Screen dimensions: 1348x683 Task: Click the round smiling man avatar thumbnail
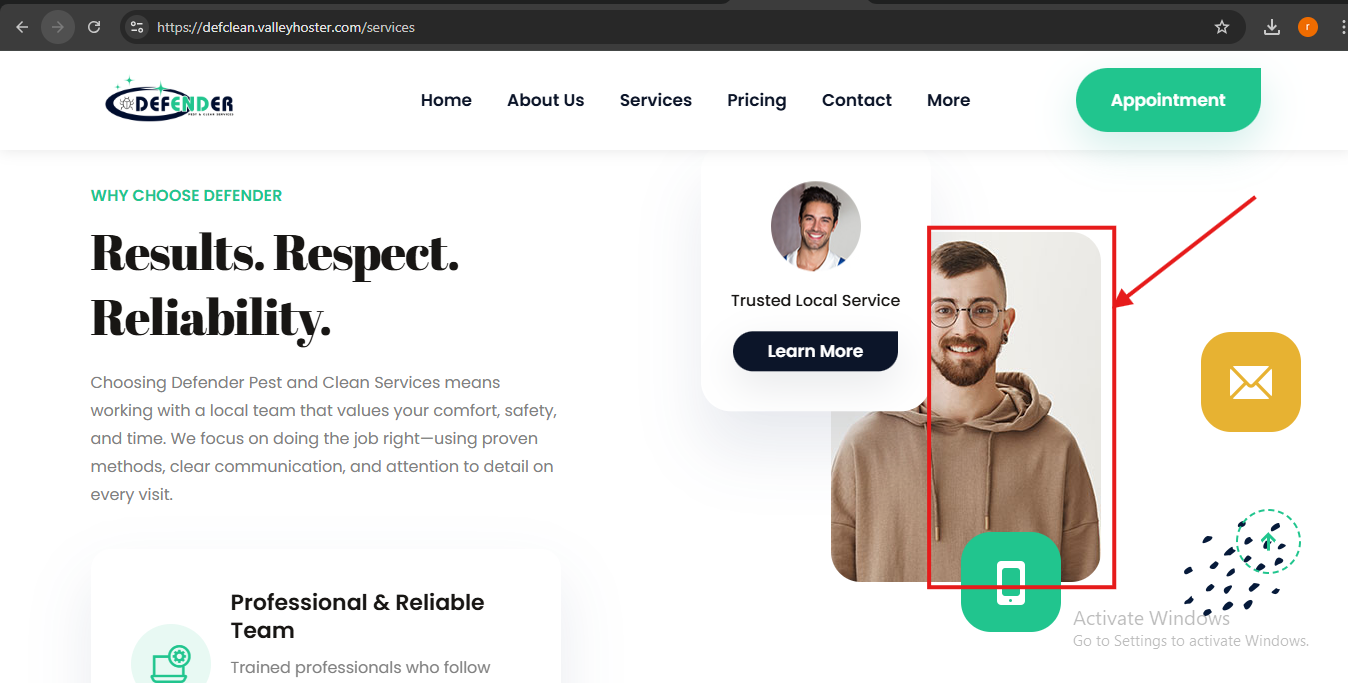[816, 226]
